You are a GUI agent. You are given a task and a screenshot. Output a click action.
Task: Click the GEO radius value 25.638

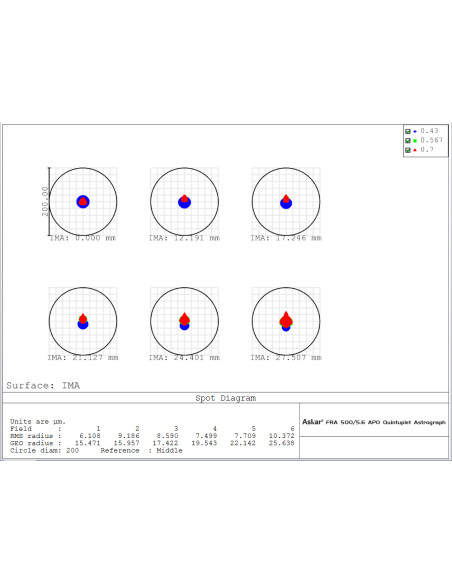click(281, 443)
